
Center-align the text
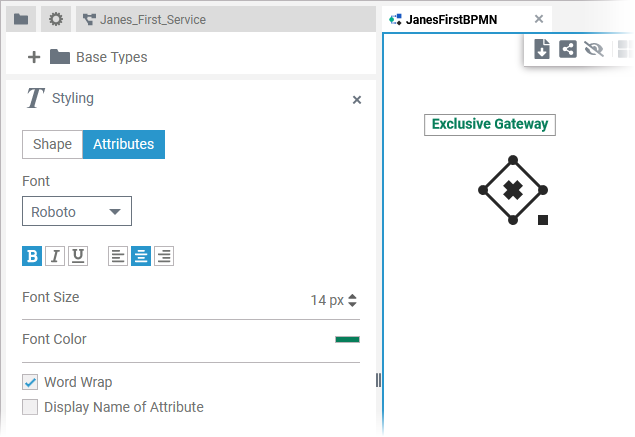click(141, 256)
